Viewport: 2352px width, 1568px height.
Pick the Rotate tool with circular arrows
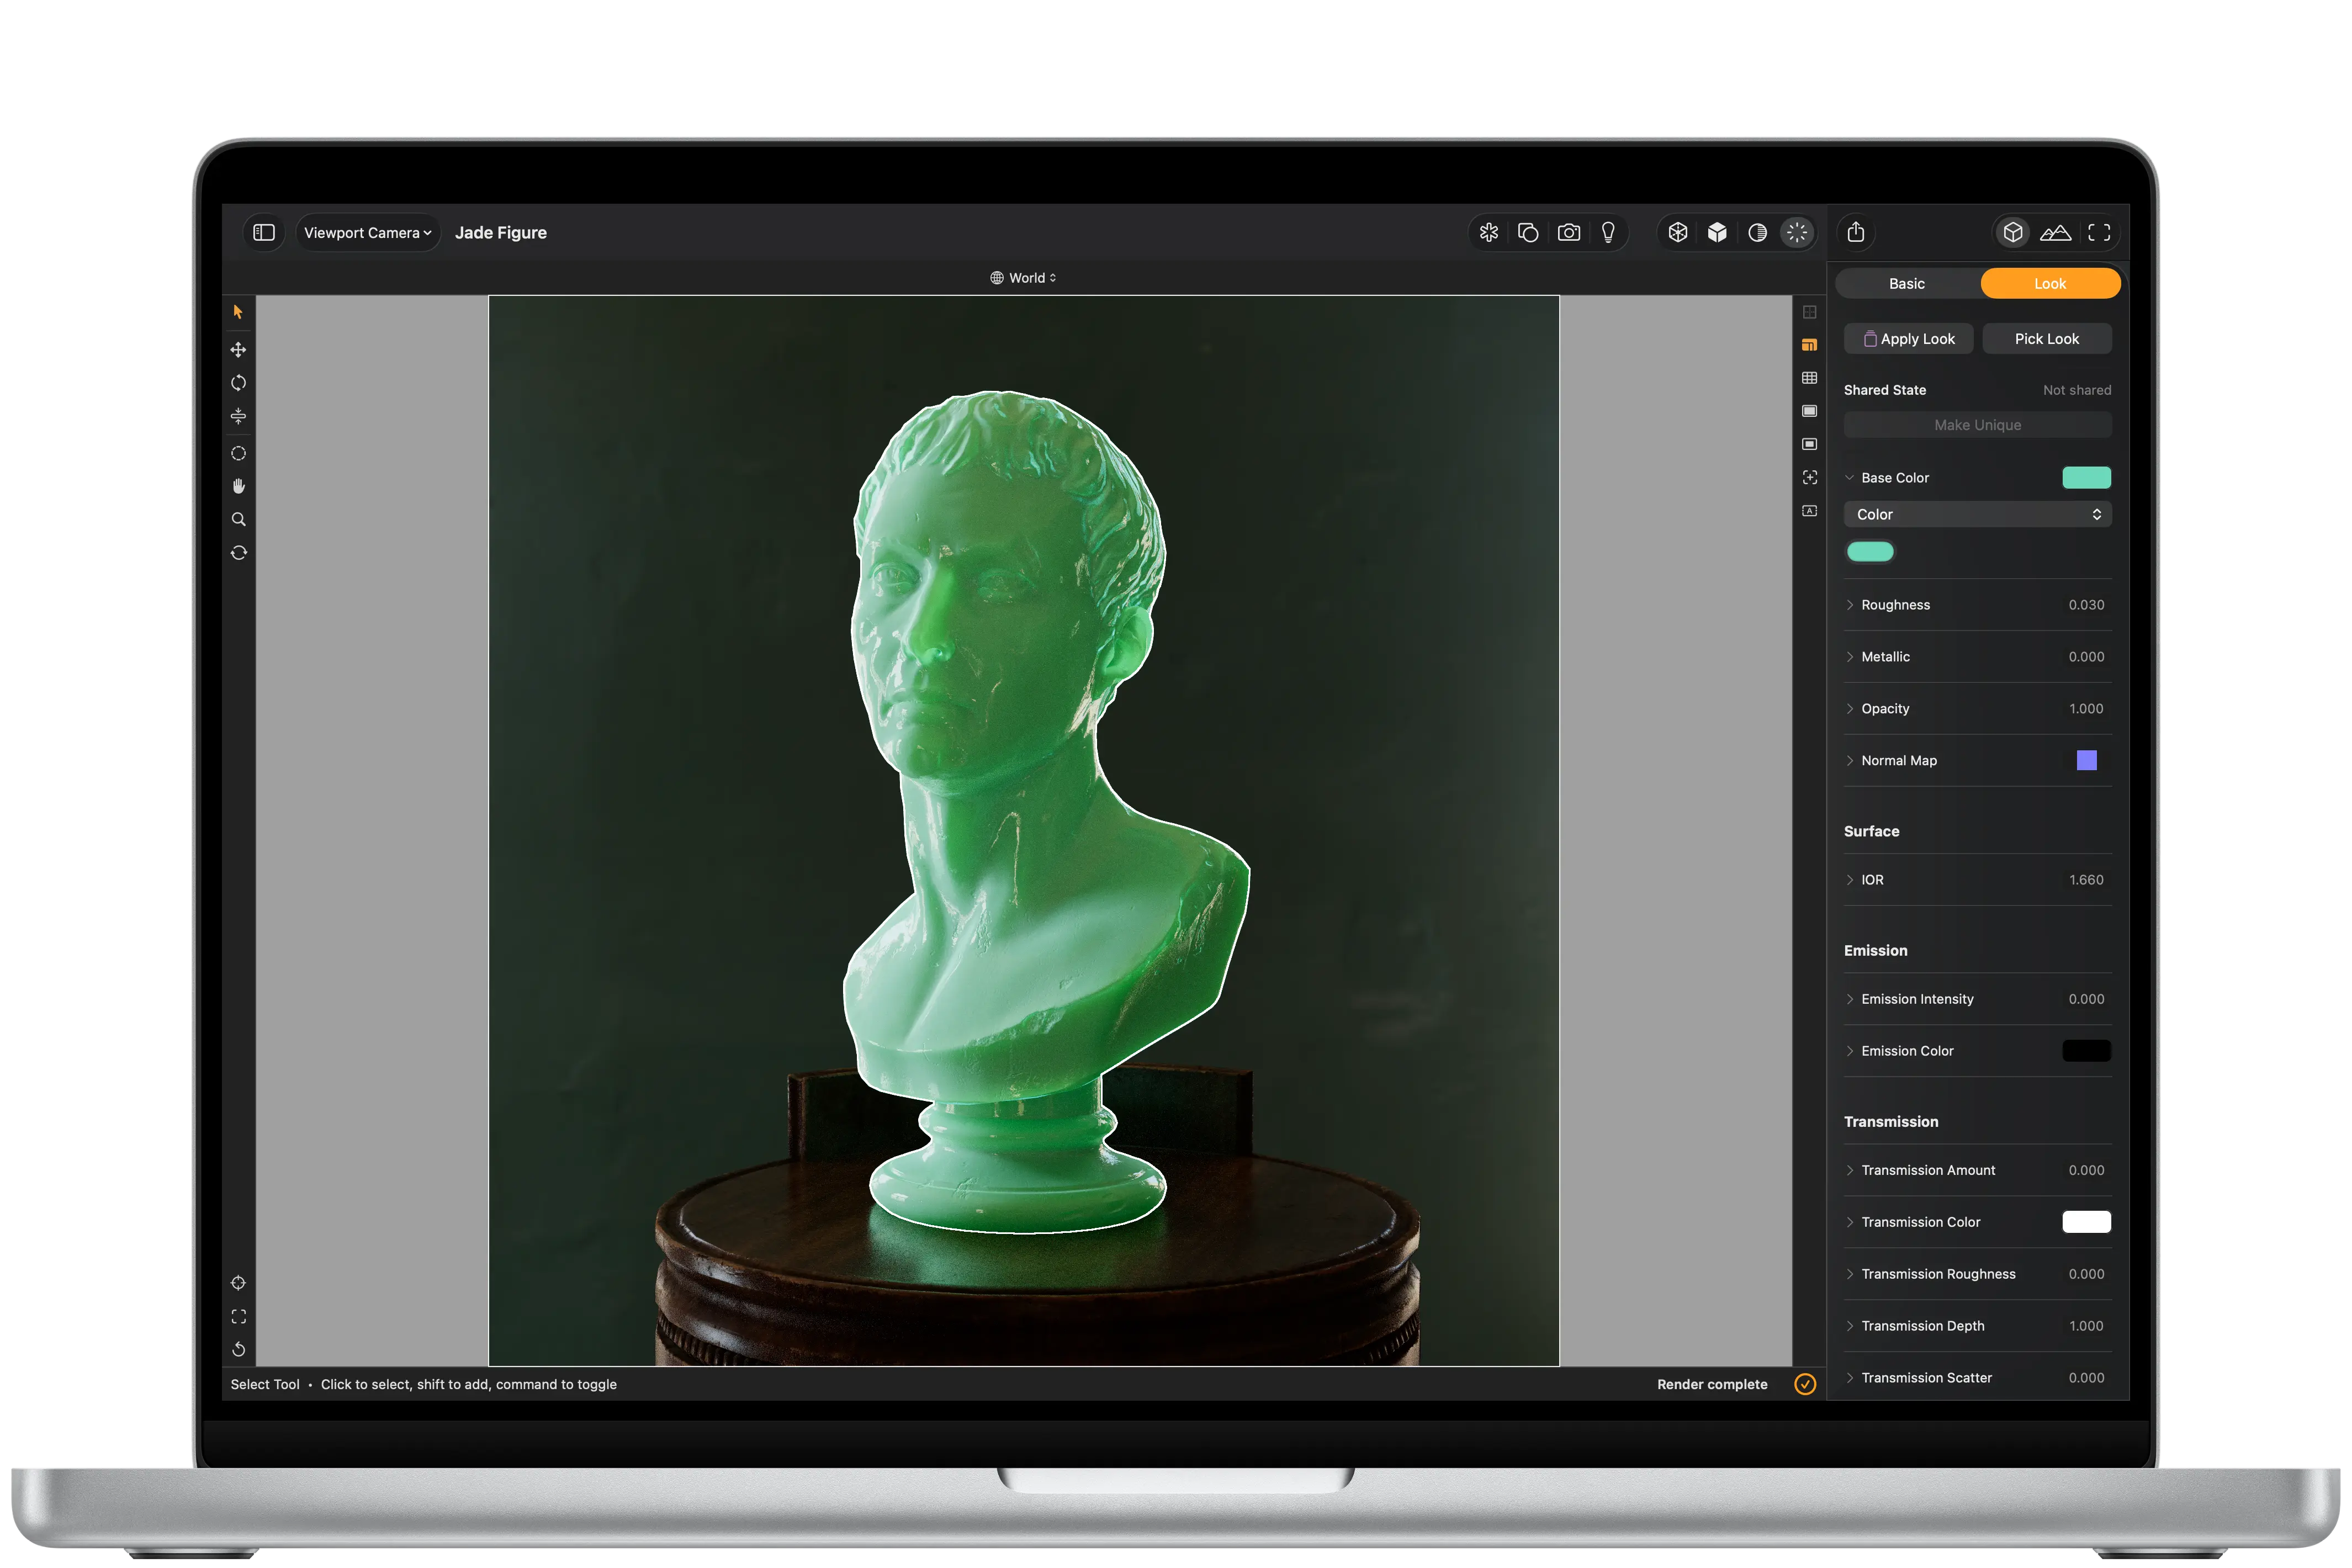[238, 383]
